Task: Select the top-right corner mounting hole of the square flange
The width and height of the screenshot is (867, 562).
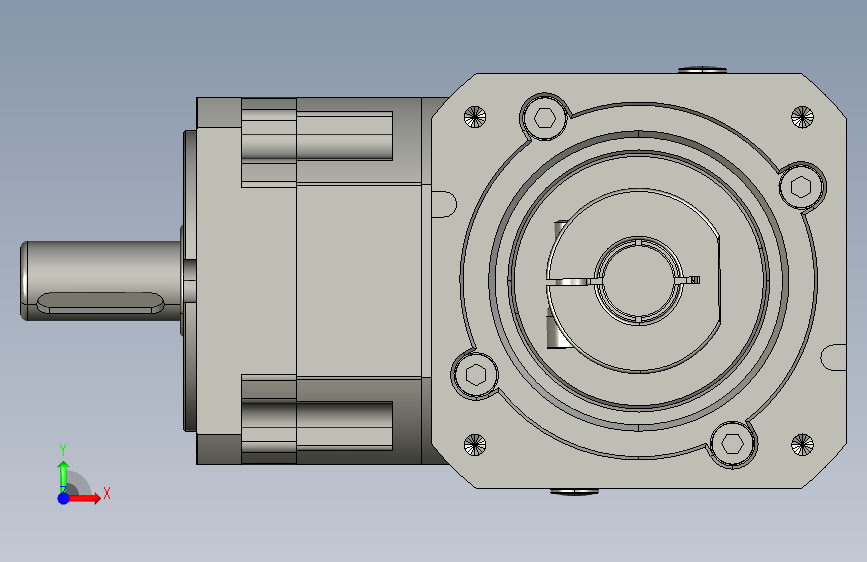Action: (x=802, y=117)
